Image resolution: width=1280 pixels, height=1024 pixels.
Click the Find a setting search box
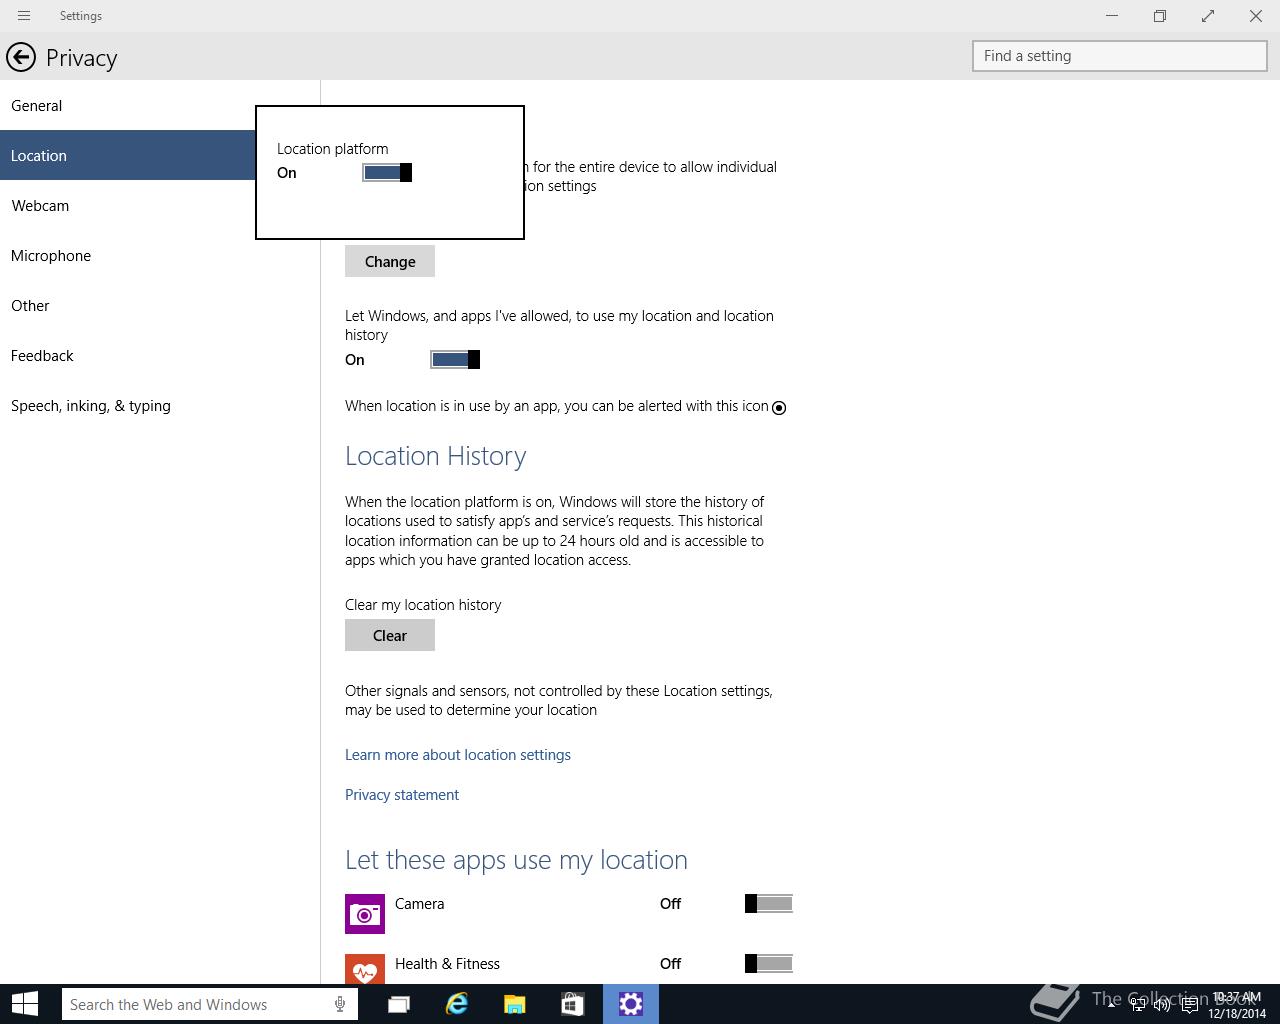1120,56
